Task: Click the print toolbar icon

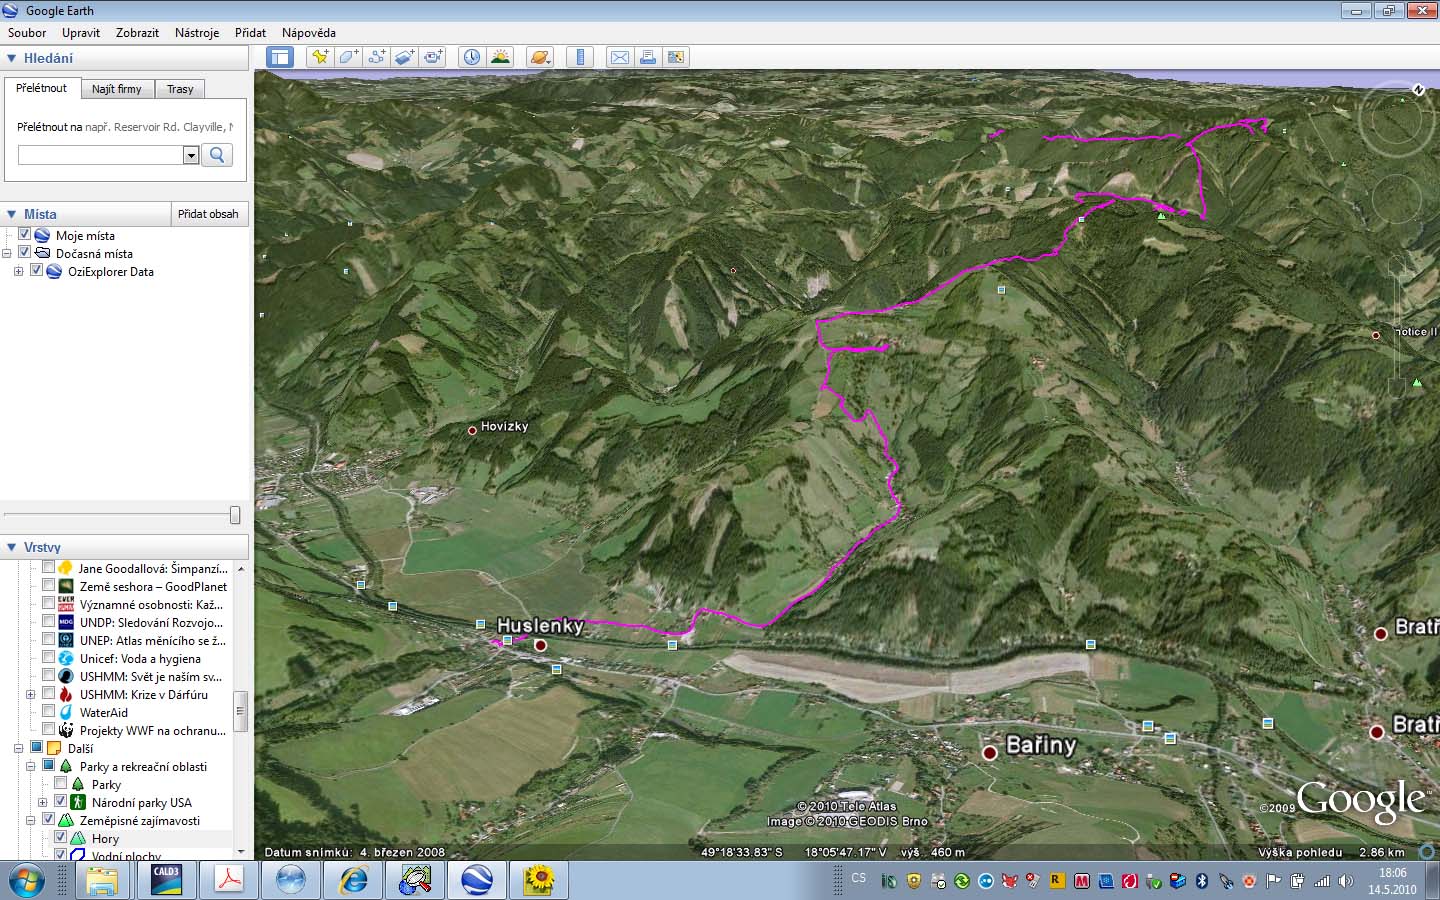Action: point(648,57)
